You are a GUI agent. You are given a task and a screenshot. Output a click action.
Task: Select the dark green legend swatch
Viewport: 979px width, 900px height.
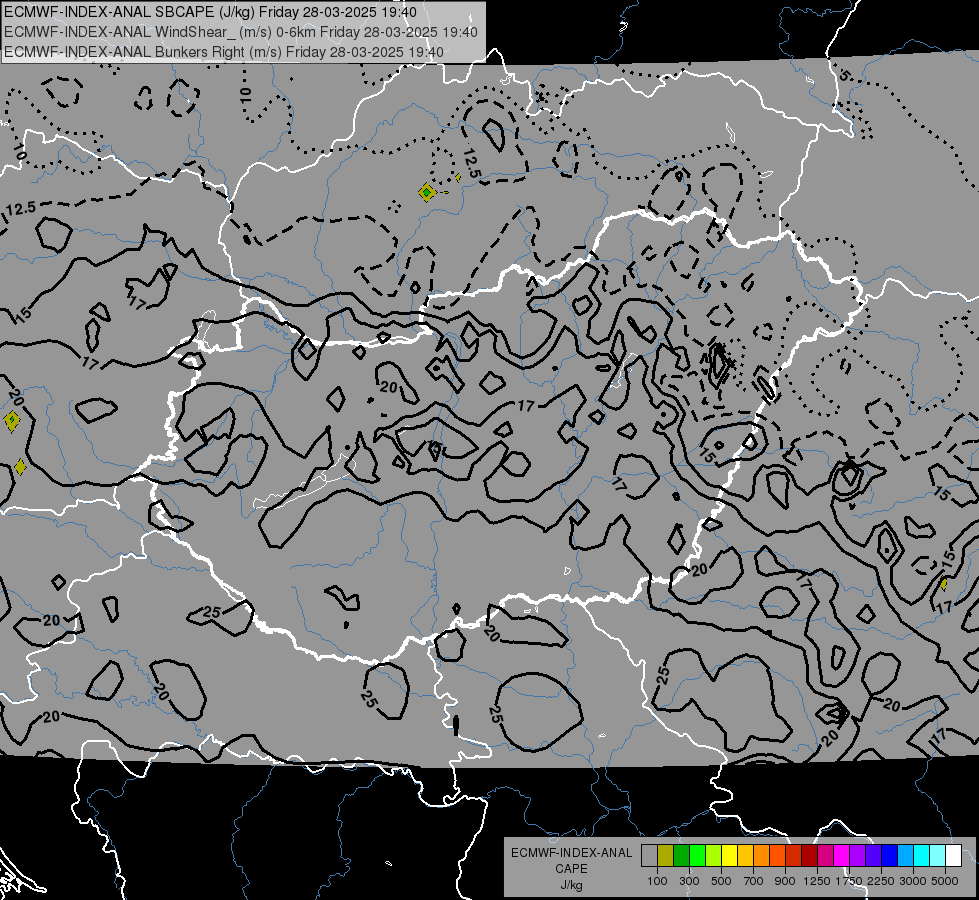[681, 856]
